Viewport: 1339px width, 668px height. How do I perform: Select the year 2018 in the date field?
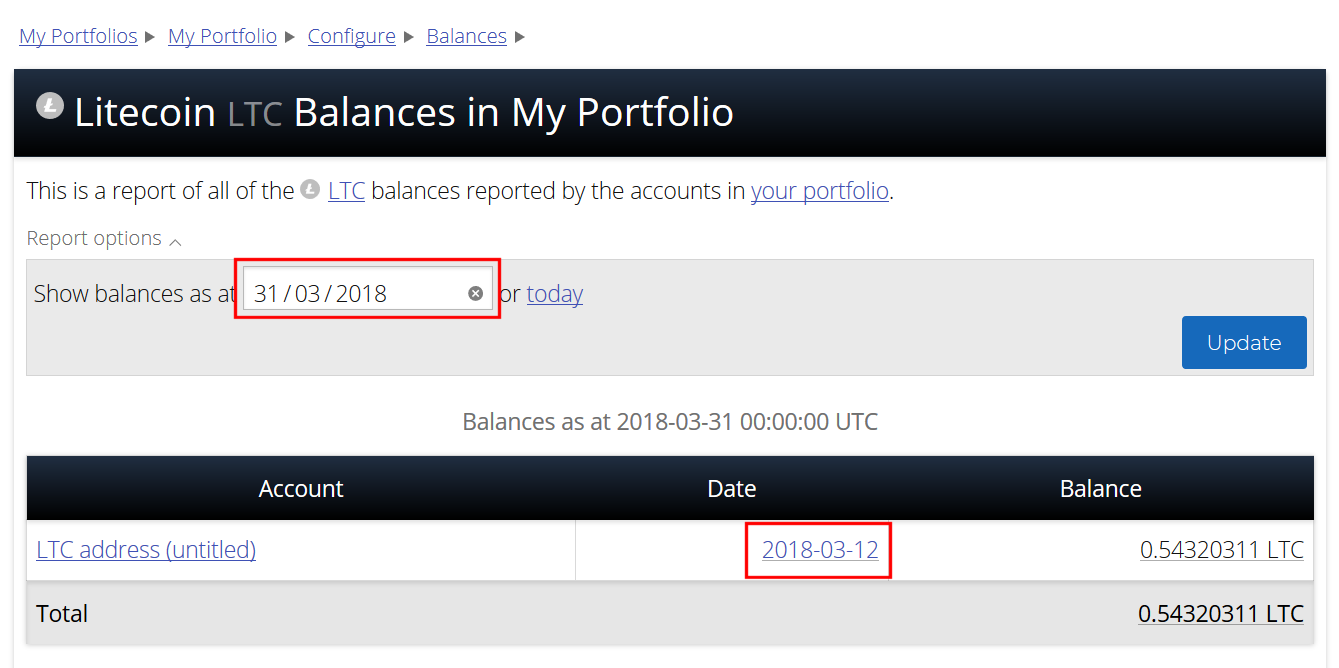tap(361, 294)
